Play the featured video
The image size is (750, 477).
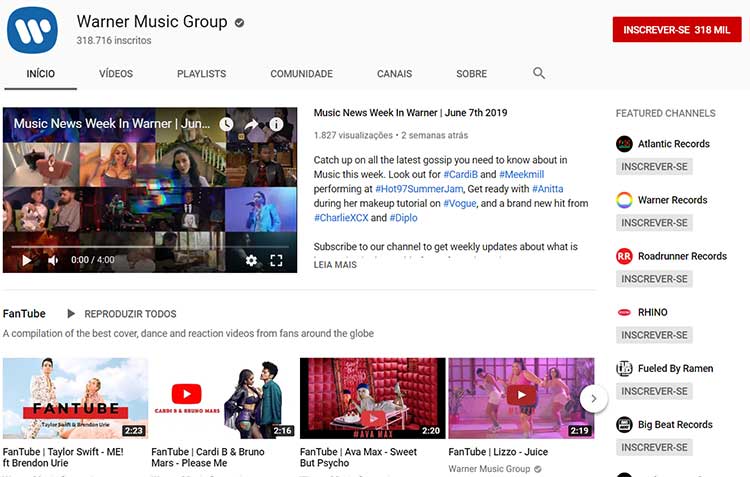coord(27,260)
